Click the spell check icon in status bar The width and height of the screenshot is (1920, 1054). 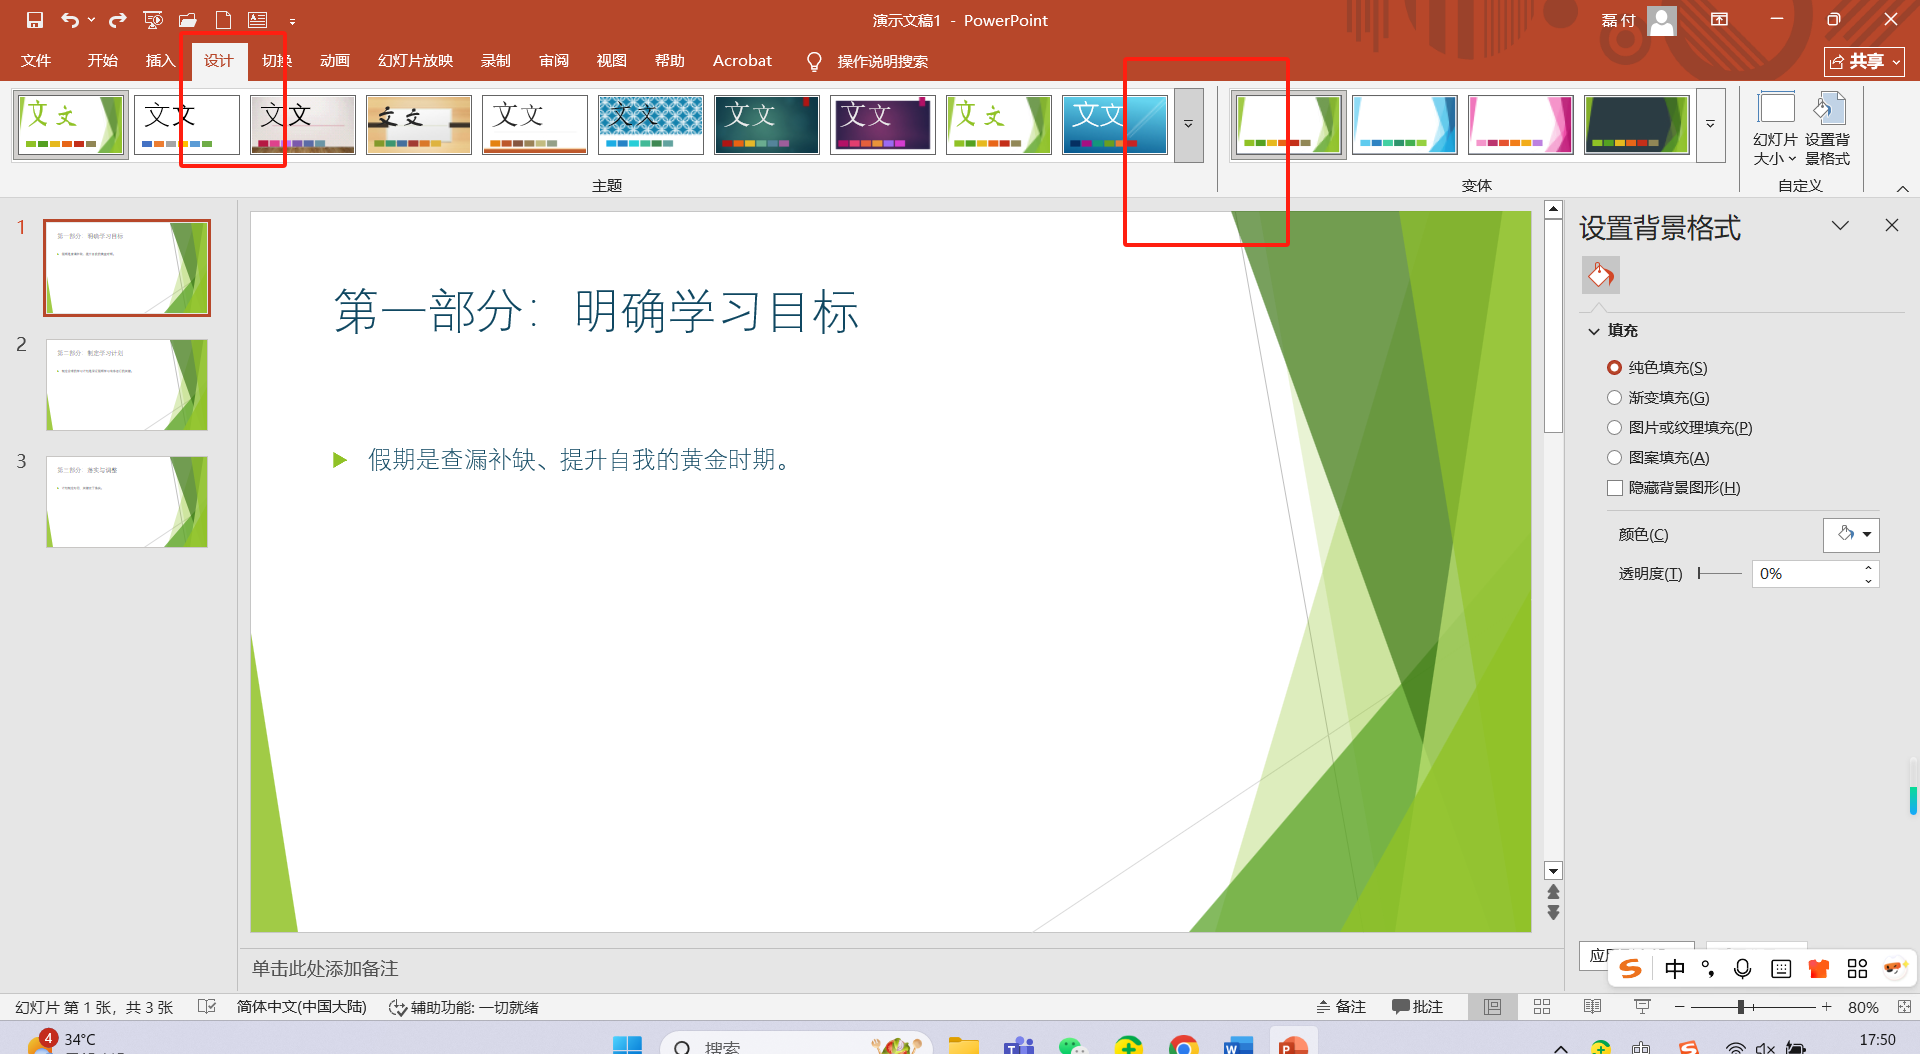point(207,1007)
